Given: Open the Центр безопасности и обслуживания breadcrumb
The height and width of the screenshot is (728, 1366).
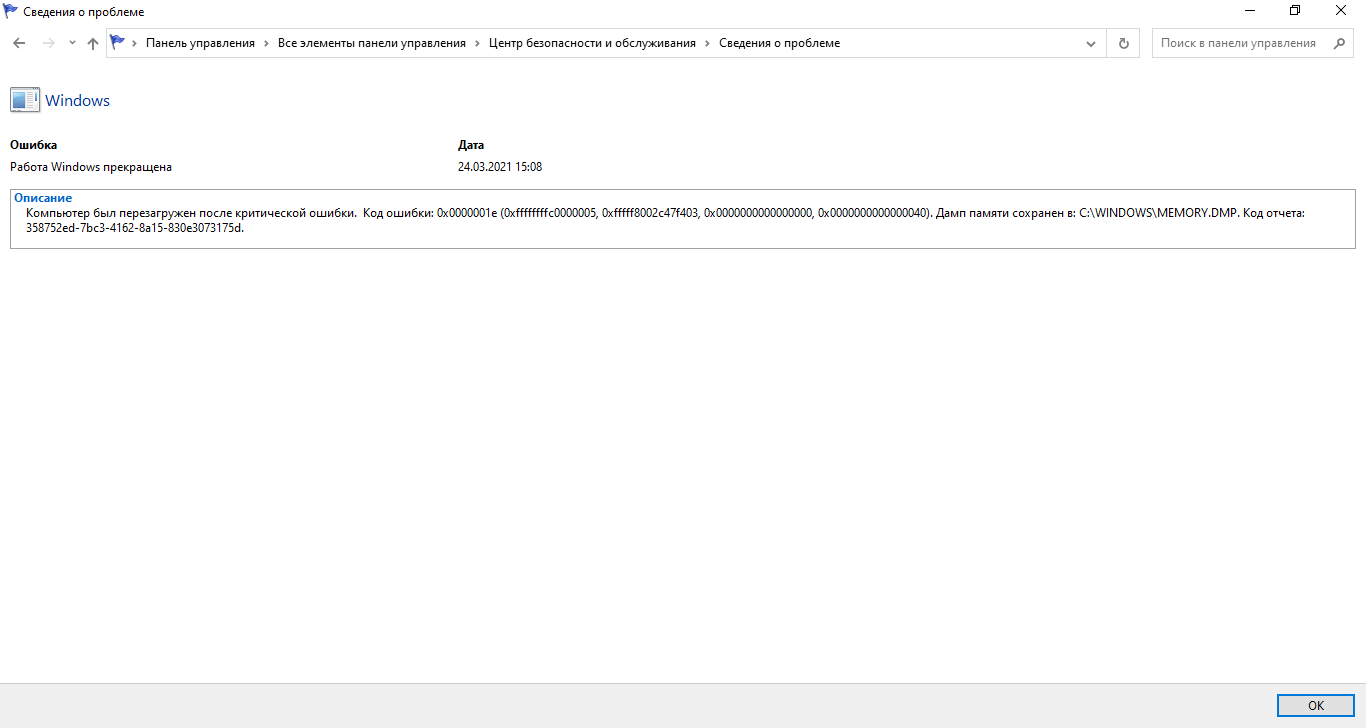Looking at the screenshot, I should [x=592, y=43].
